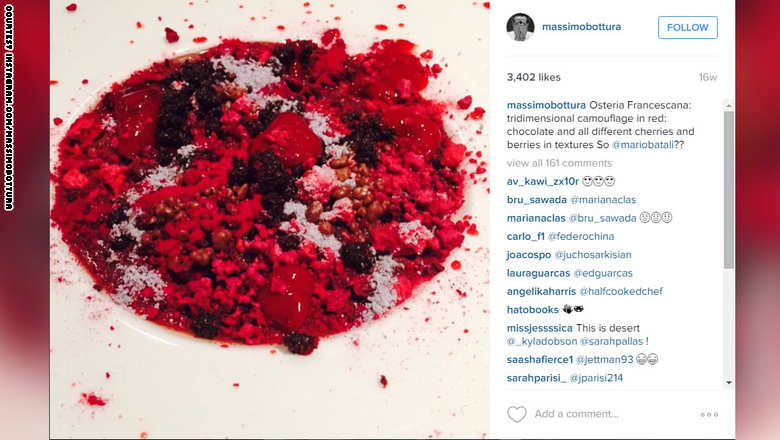The width and height of the screenshot is (780, 440).
Task: Follow massimobottura with the FOLLOW button
Action: (x=687, y=27)
